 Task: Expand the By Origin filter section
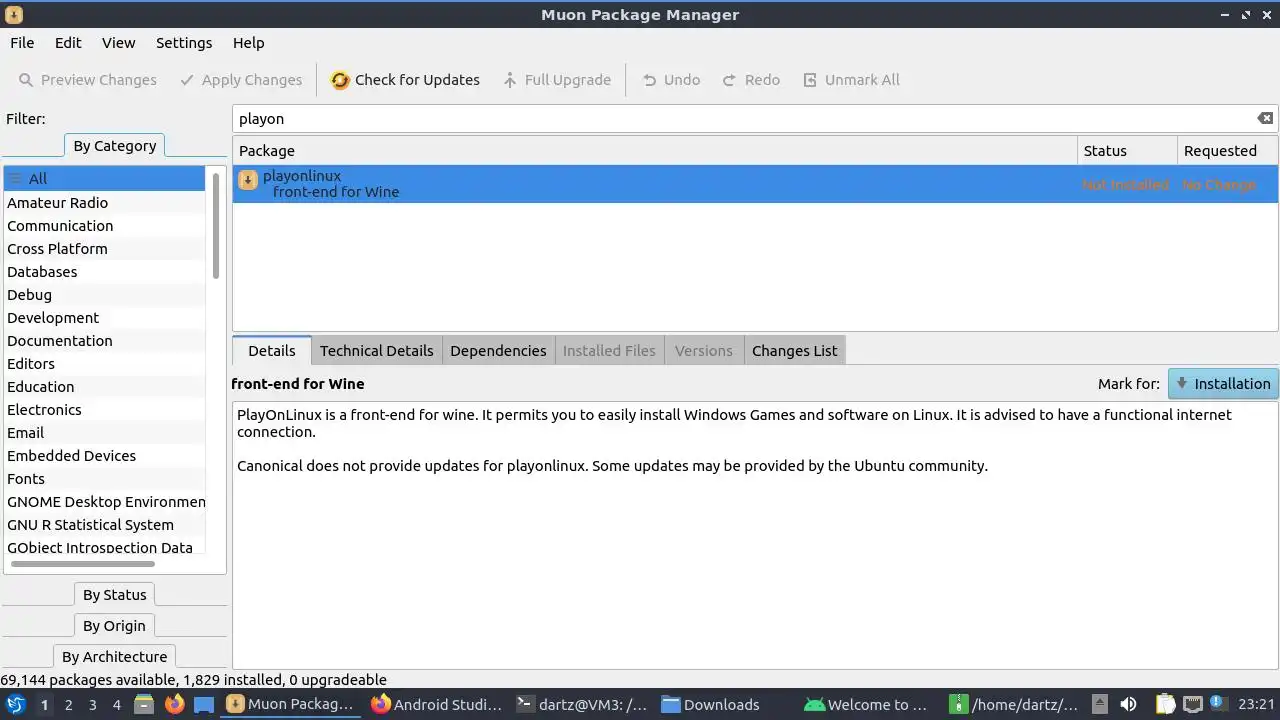114,625
